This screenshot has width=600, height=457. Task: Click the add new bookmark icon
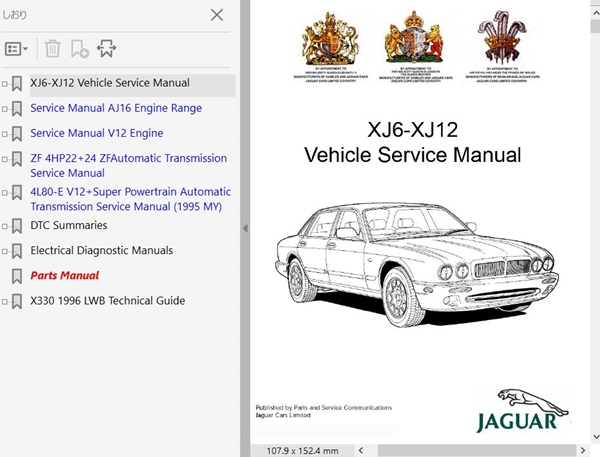coord(80,49)
